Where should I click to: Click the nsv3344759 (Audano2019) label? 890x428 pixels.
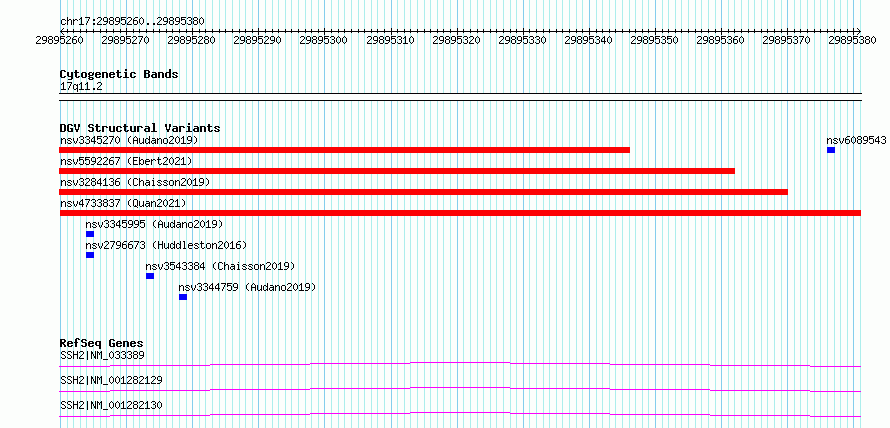click(x=247, y=287)
